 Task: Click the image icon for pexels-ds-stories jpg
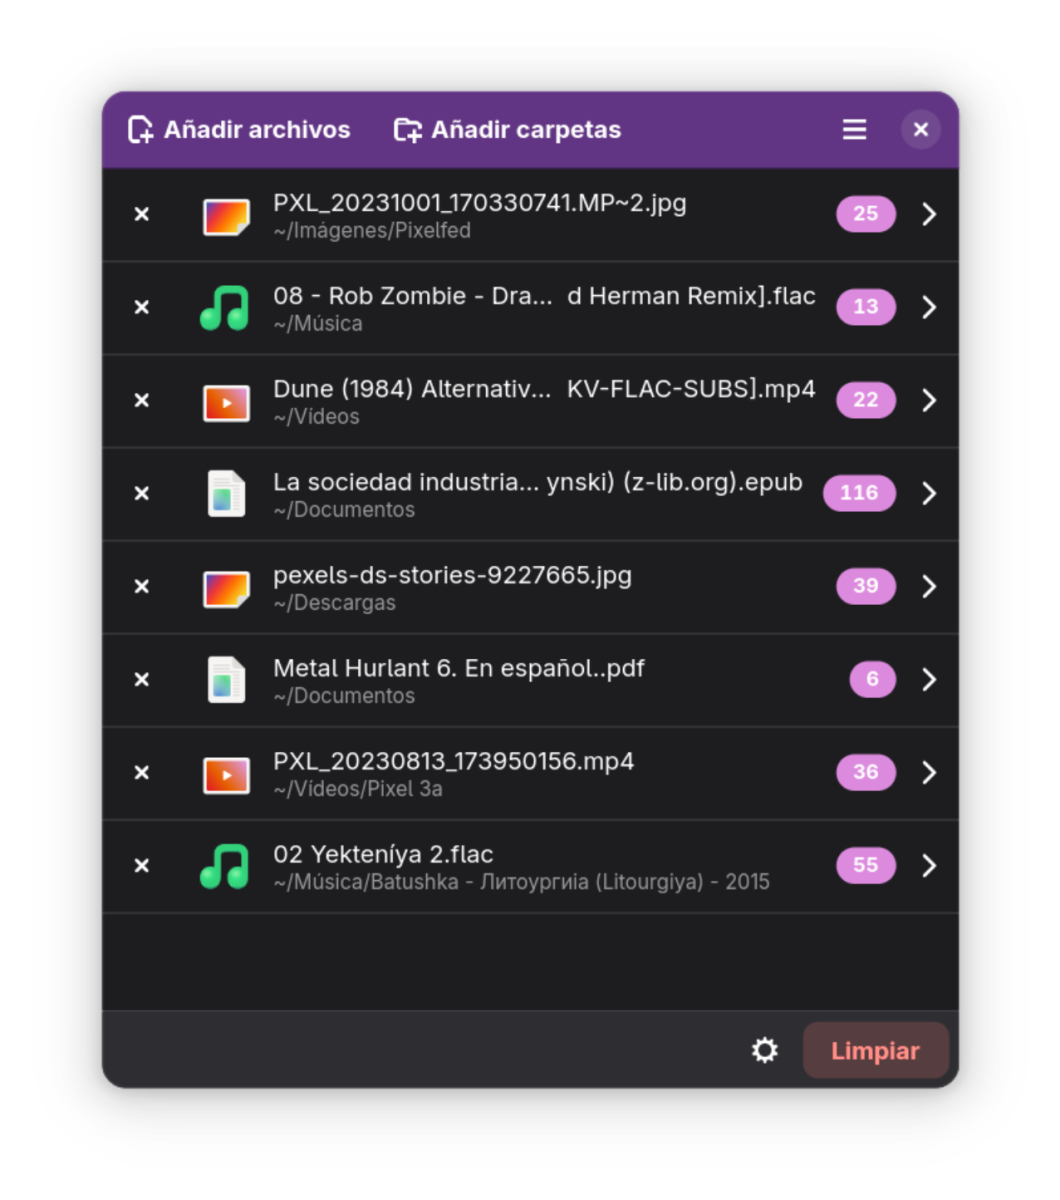click(226, 587)
